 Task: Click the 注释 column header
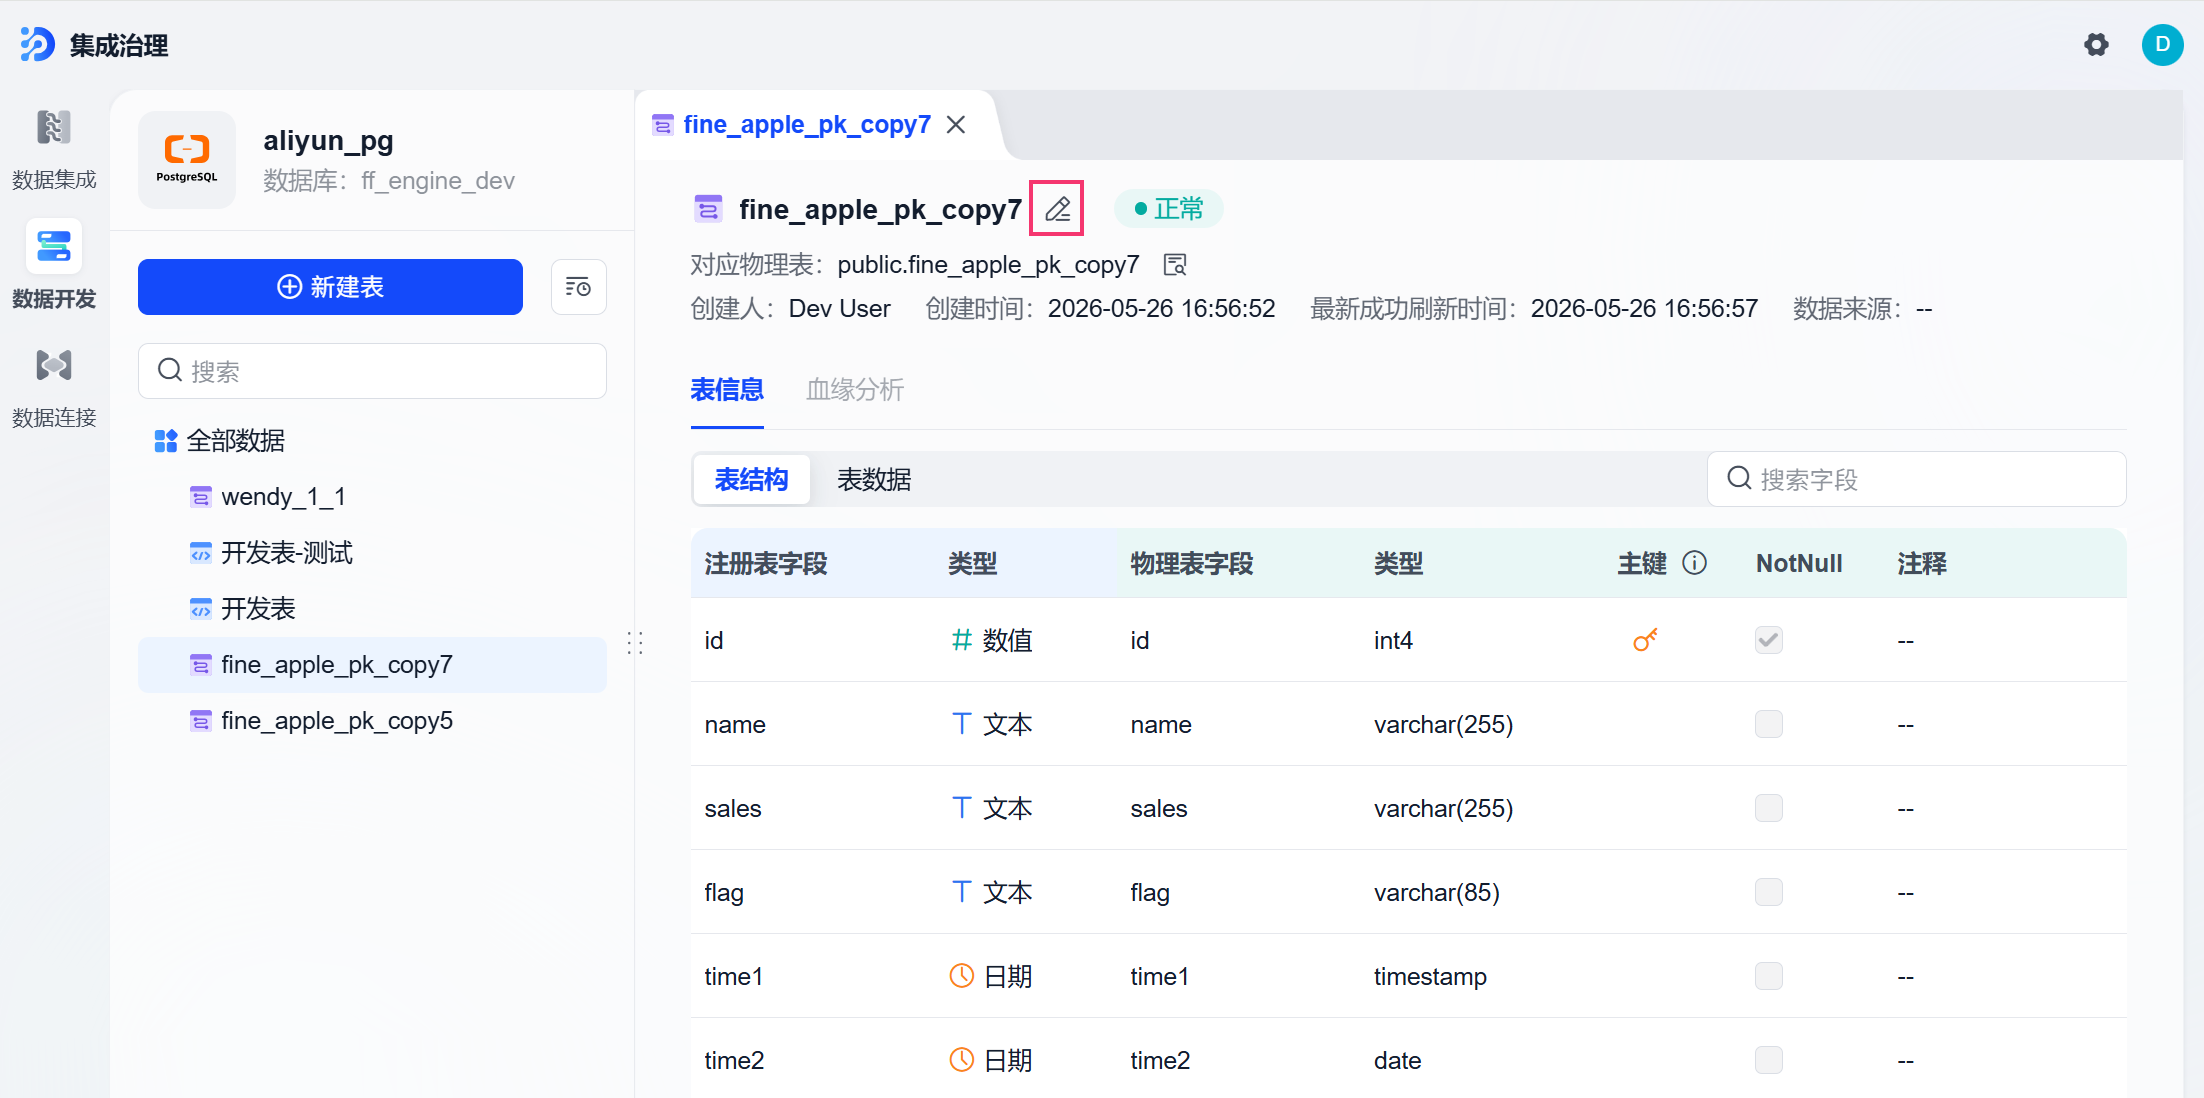click(x=1922, y=563)
